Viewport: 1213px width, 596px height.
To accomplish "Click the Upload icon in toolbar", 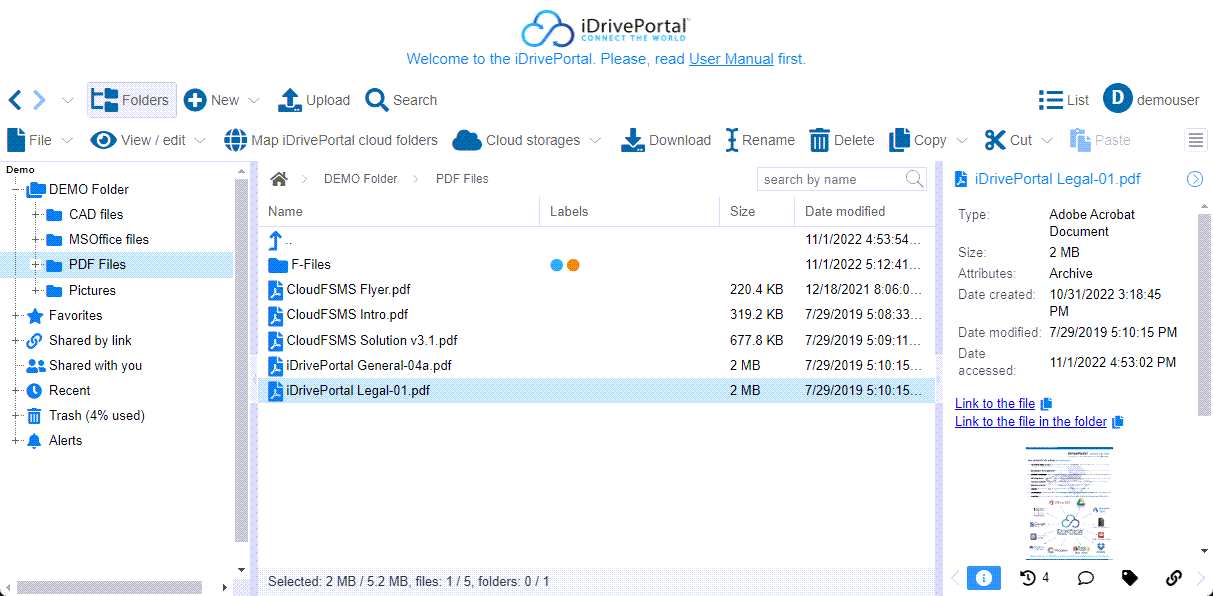I will click(289, 100).
